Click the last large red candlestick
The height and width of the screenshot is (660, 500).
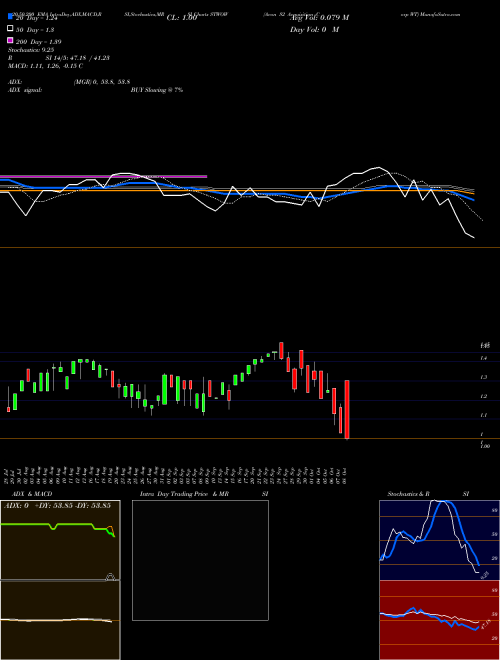pyautogui.click(x=347, y=410)
